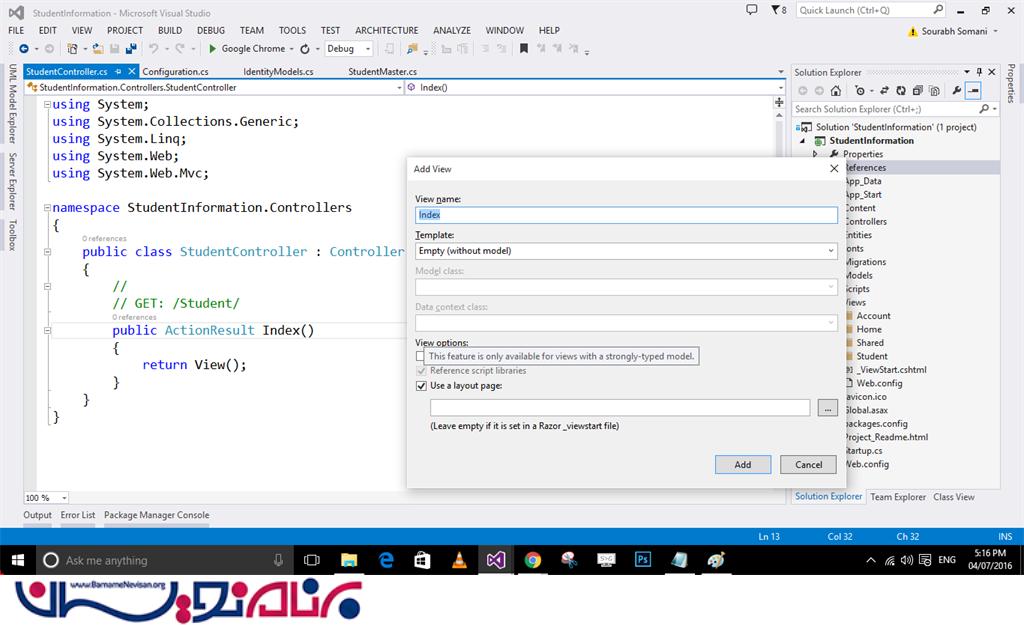The height and width of the screenshot is (625, 1024).
Task: Open the ARCHITECTURE menu
Action: click(386, 30)
